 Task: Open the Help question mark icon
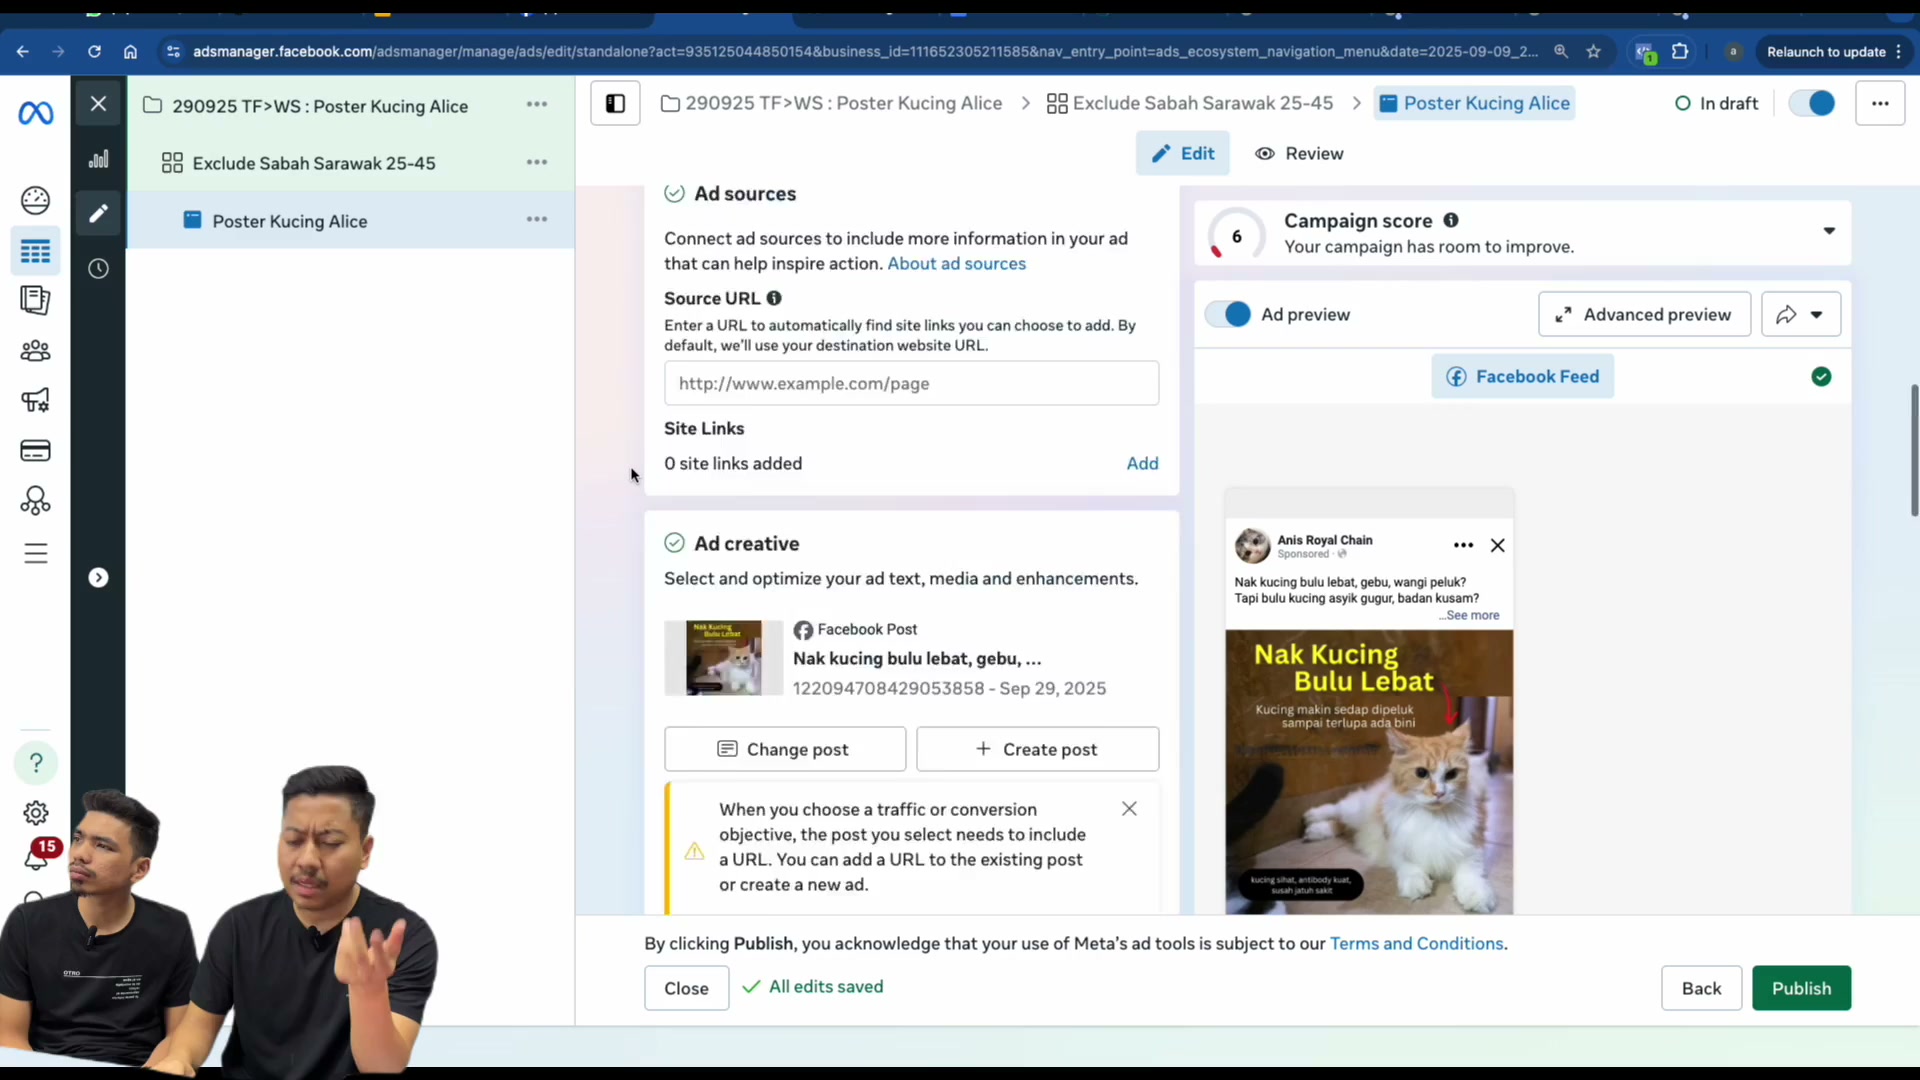click(36, 763)
